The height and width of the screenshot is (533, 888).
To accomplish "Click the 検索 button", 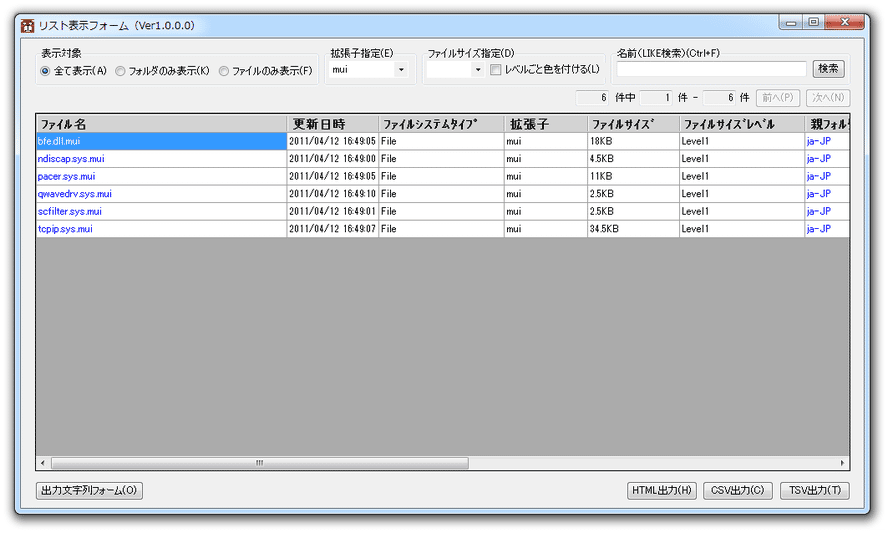I will [x=828, y=69].
